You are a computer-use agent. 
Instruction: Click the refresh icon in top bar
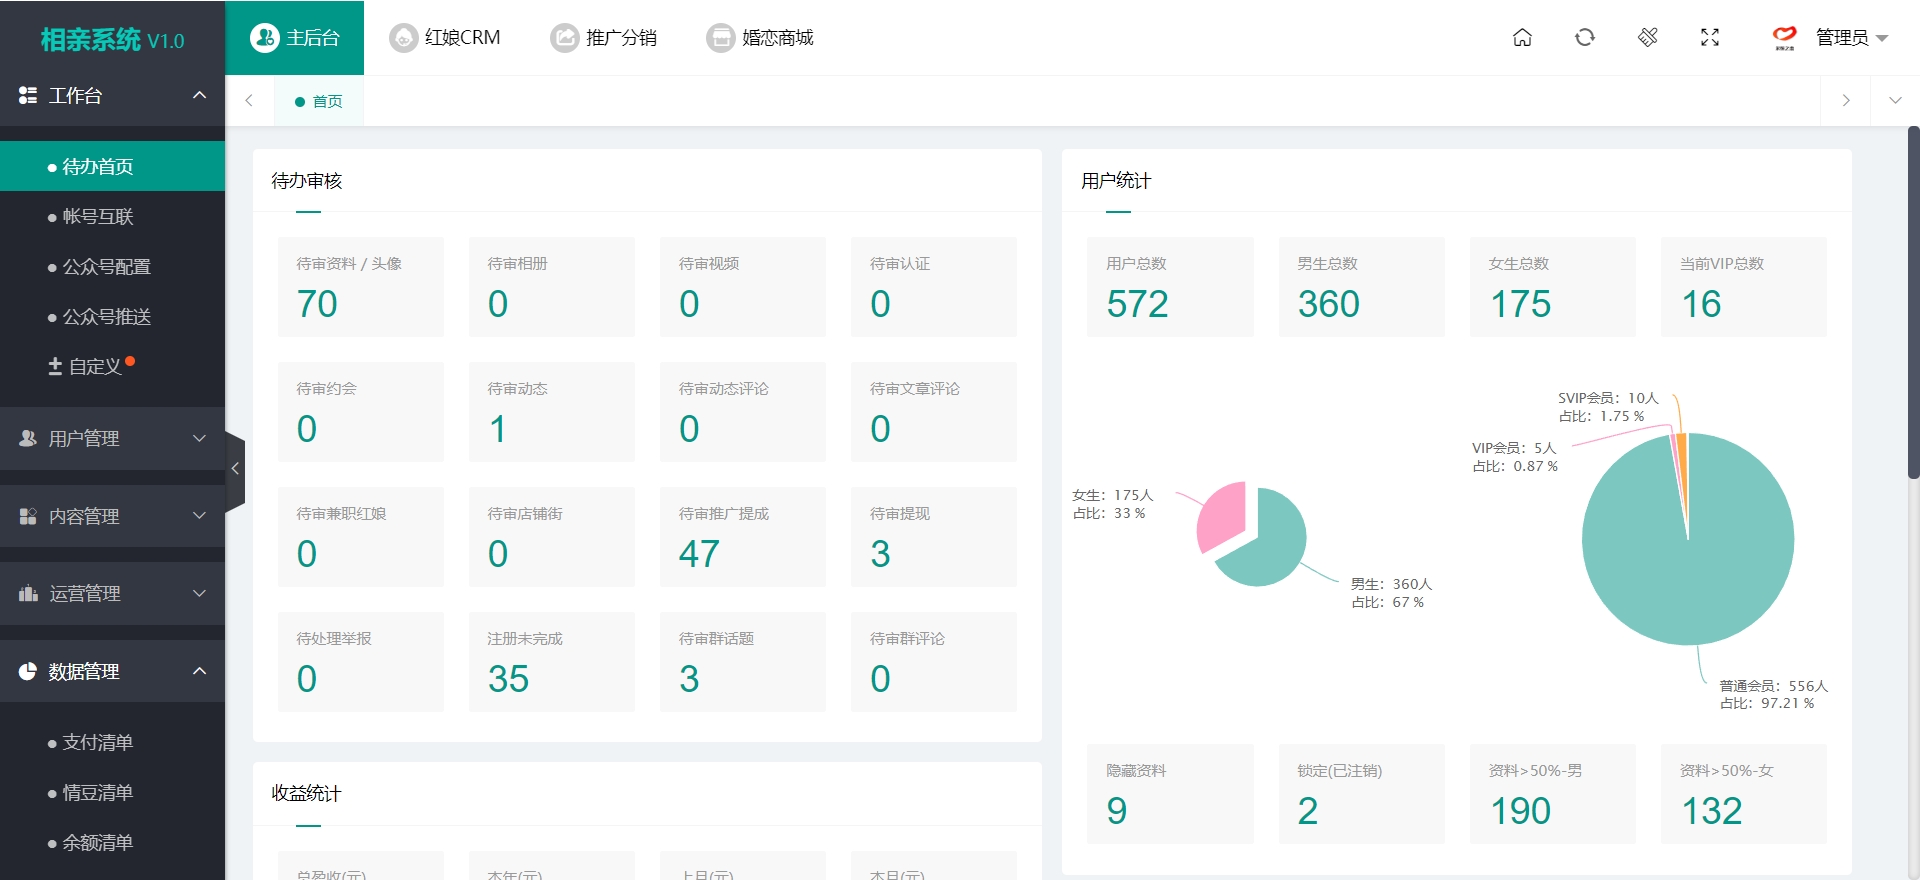tap(1585, 38)
